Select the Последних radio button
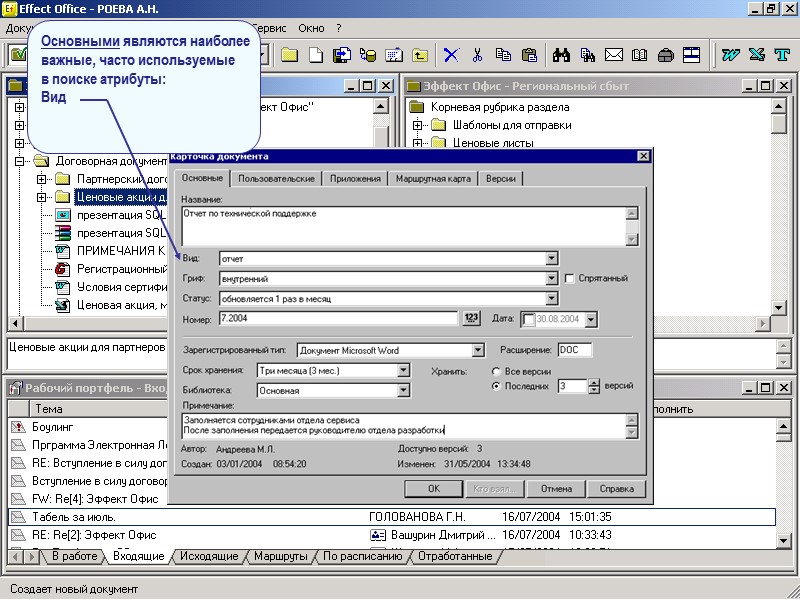The width and height of the screenshot is (800, 600). click(496, 386)
